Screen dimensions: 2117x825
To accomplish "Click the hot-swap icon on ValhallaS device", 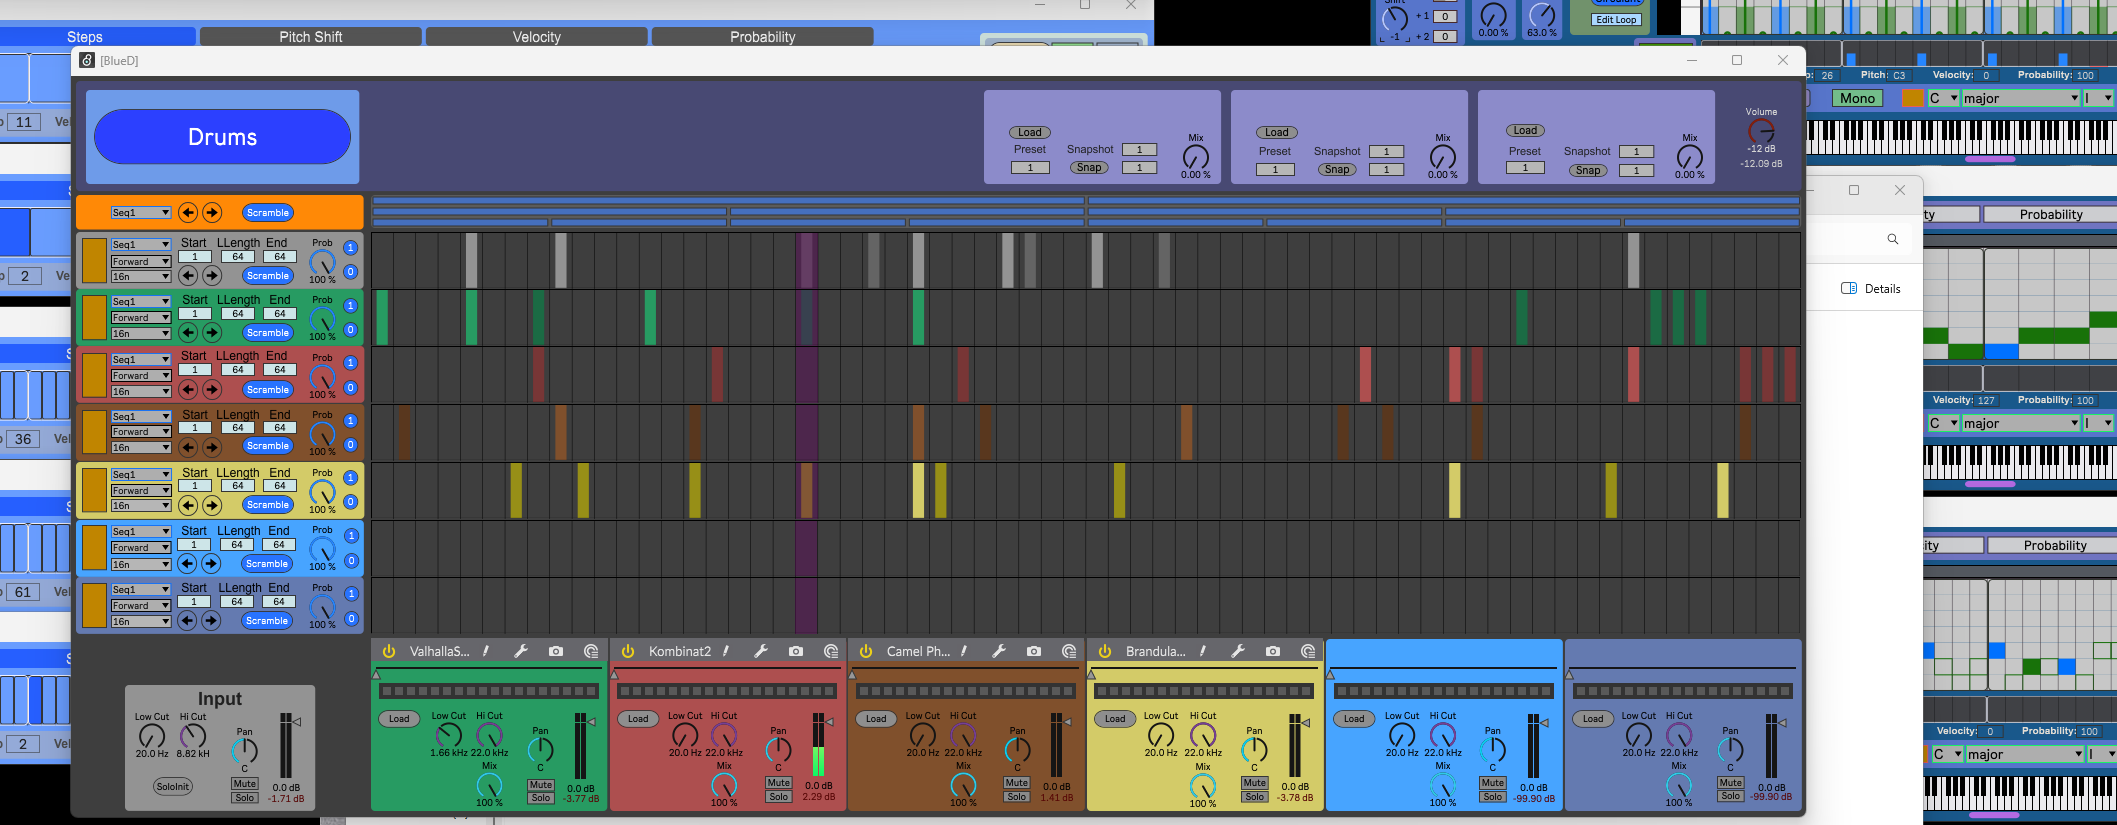I will (591, 651).
